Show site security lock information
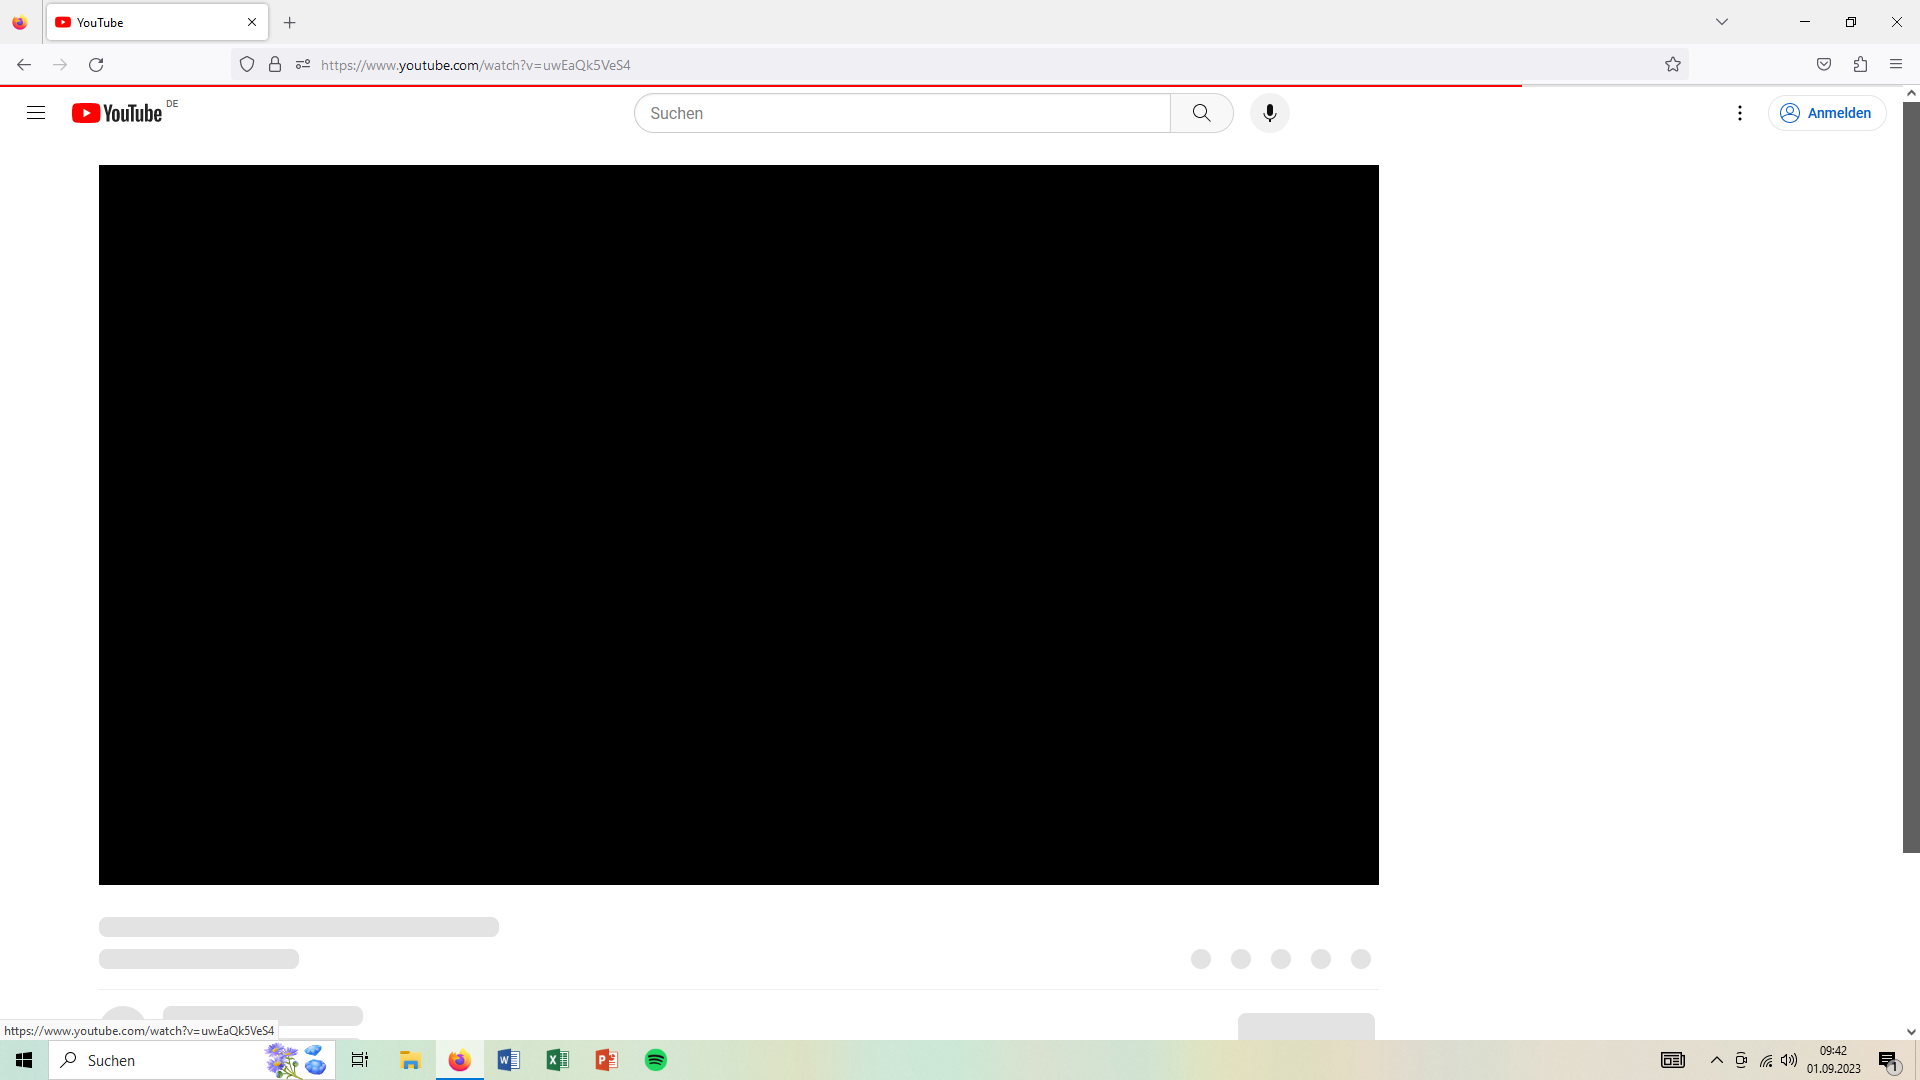 point(275,65)
